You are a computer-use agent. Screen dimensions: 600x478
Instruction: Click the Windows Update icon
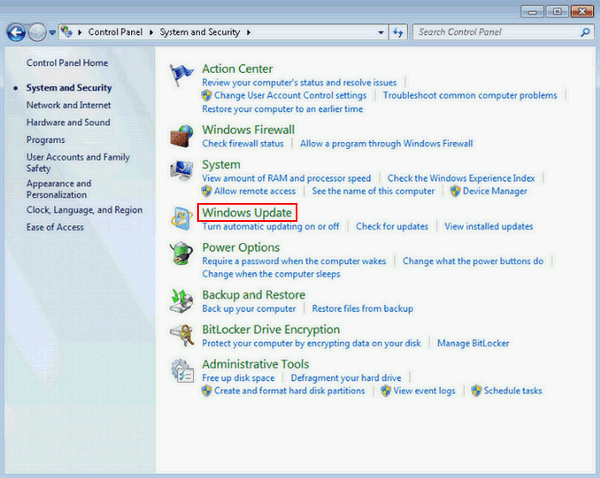181,219
